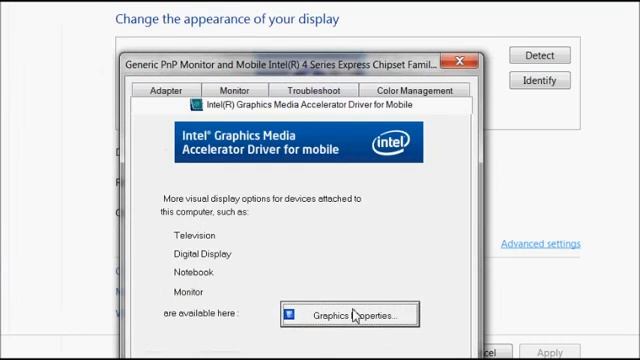Select Intel Graphics Media Accelerator Driver tab
Viewport: 640px width, 360px height.
point(301,105)
